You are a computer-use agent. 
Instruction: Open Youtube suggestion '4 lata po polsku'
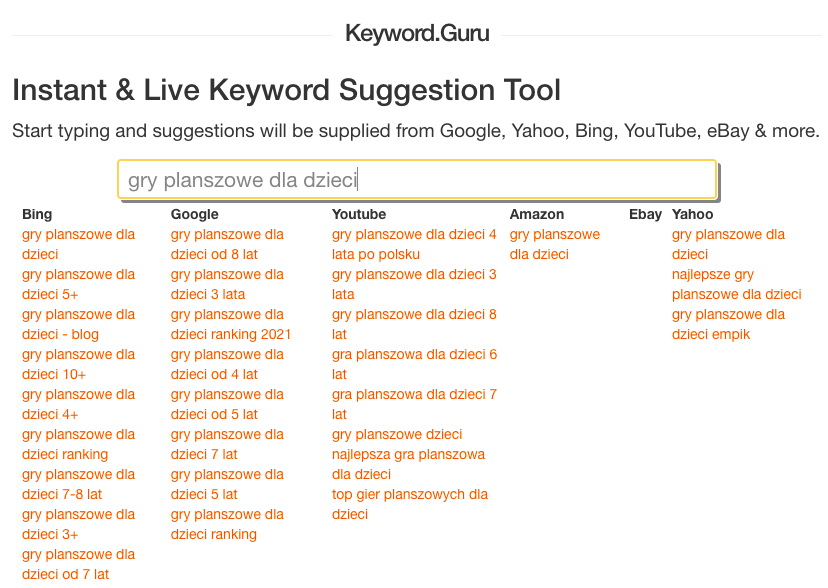(414, 244)
